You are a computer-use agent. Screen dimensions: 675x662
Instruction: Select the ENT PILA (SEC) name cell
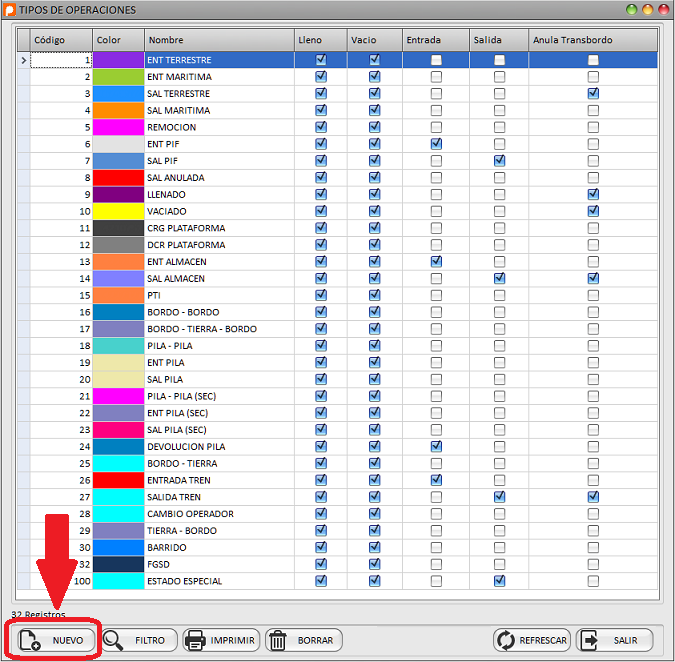click(220, 413)
